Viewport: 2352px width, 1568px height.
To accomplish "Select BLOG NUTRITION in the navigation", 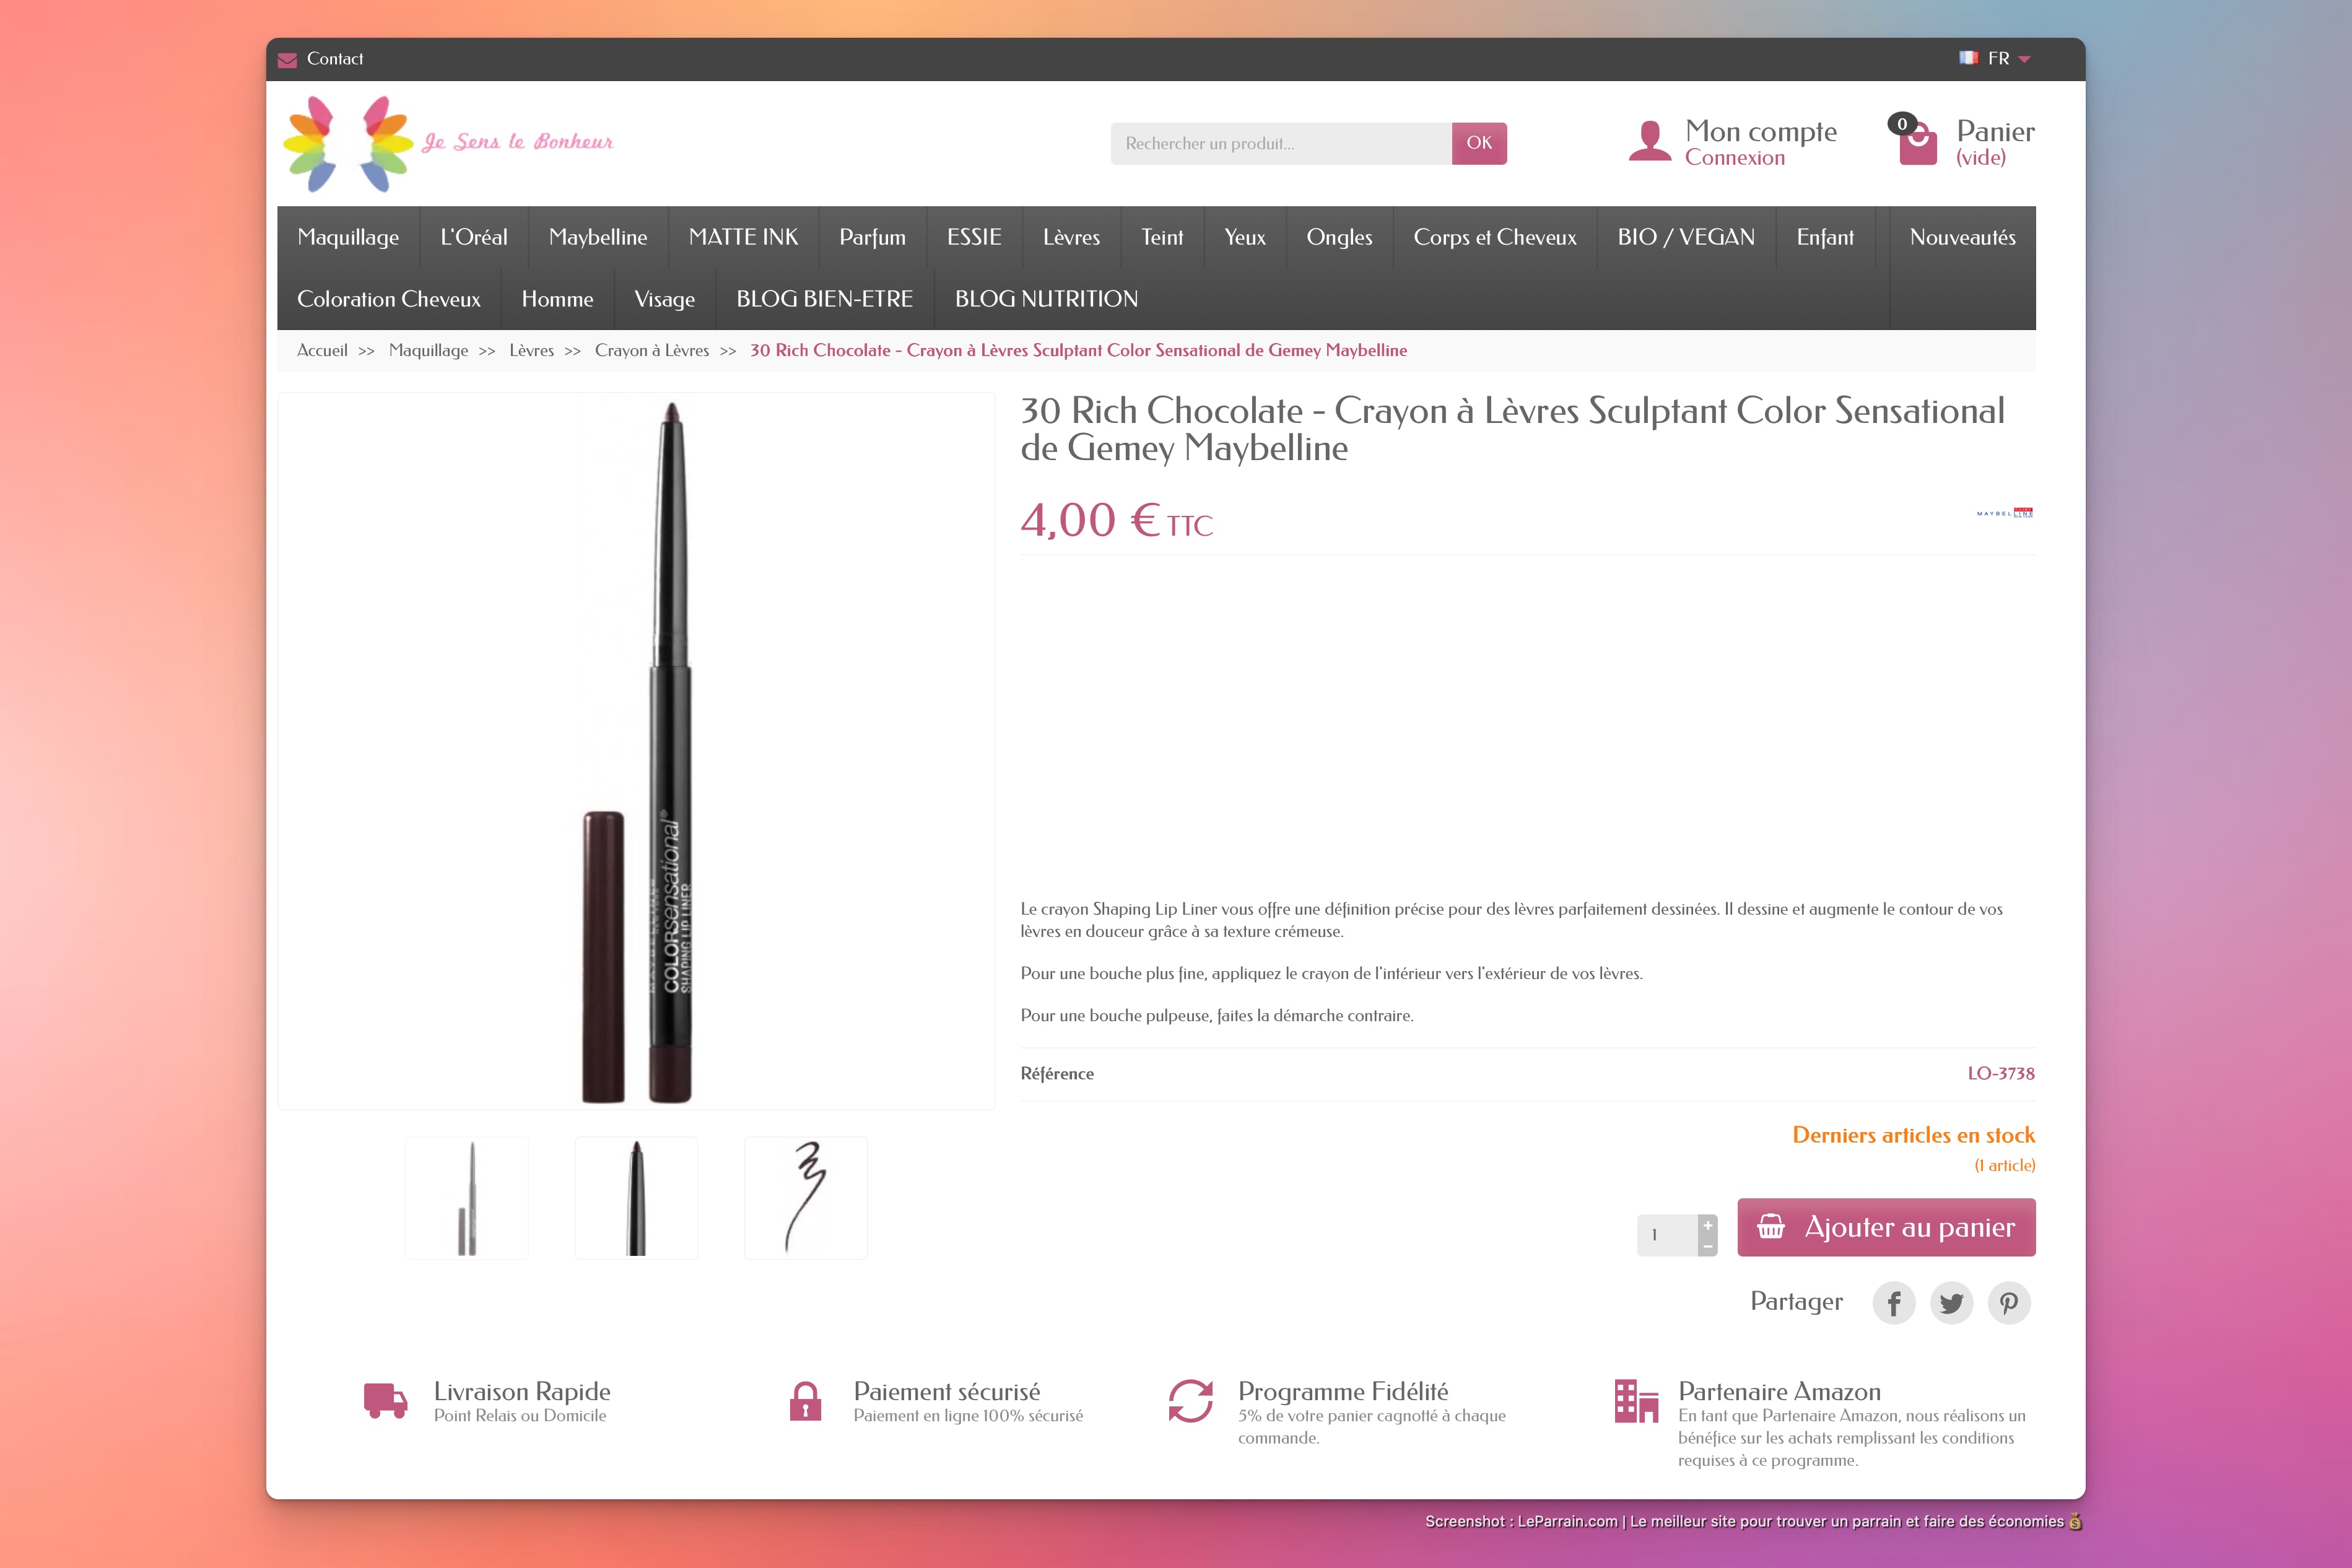I will coord(1046,299).
